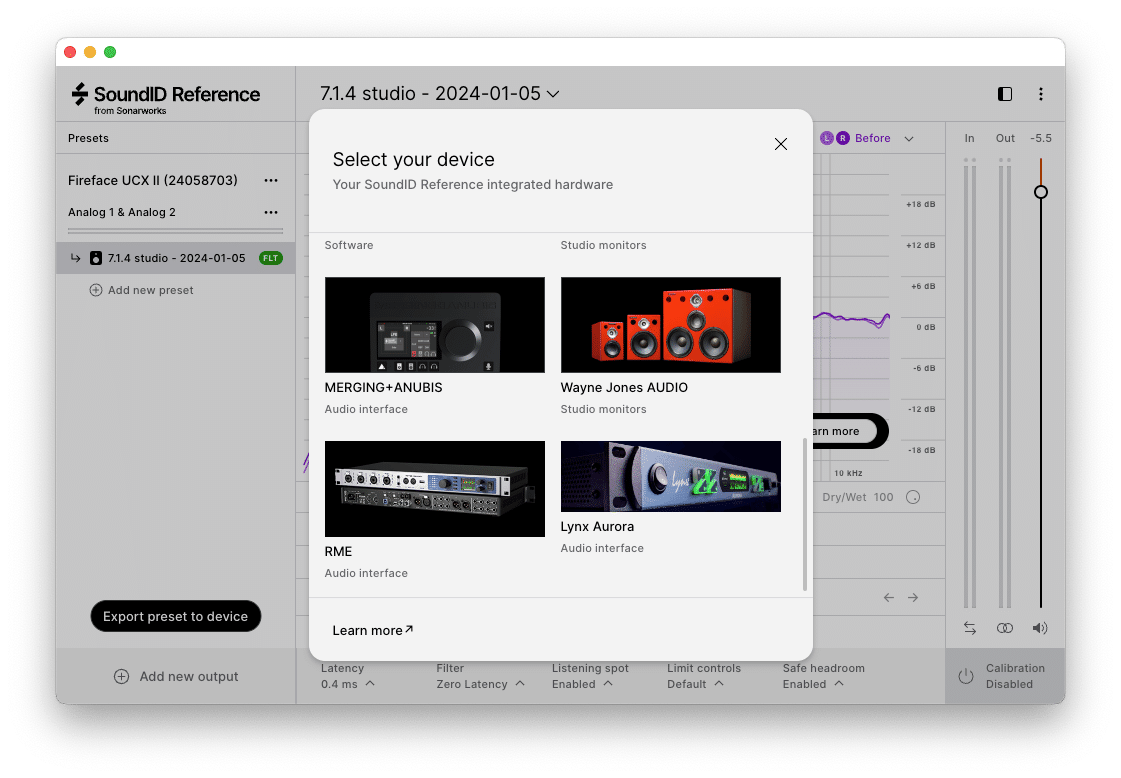
Task: Open Fireface UCX II options menu
Action: (x=271, y=180)
